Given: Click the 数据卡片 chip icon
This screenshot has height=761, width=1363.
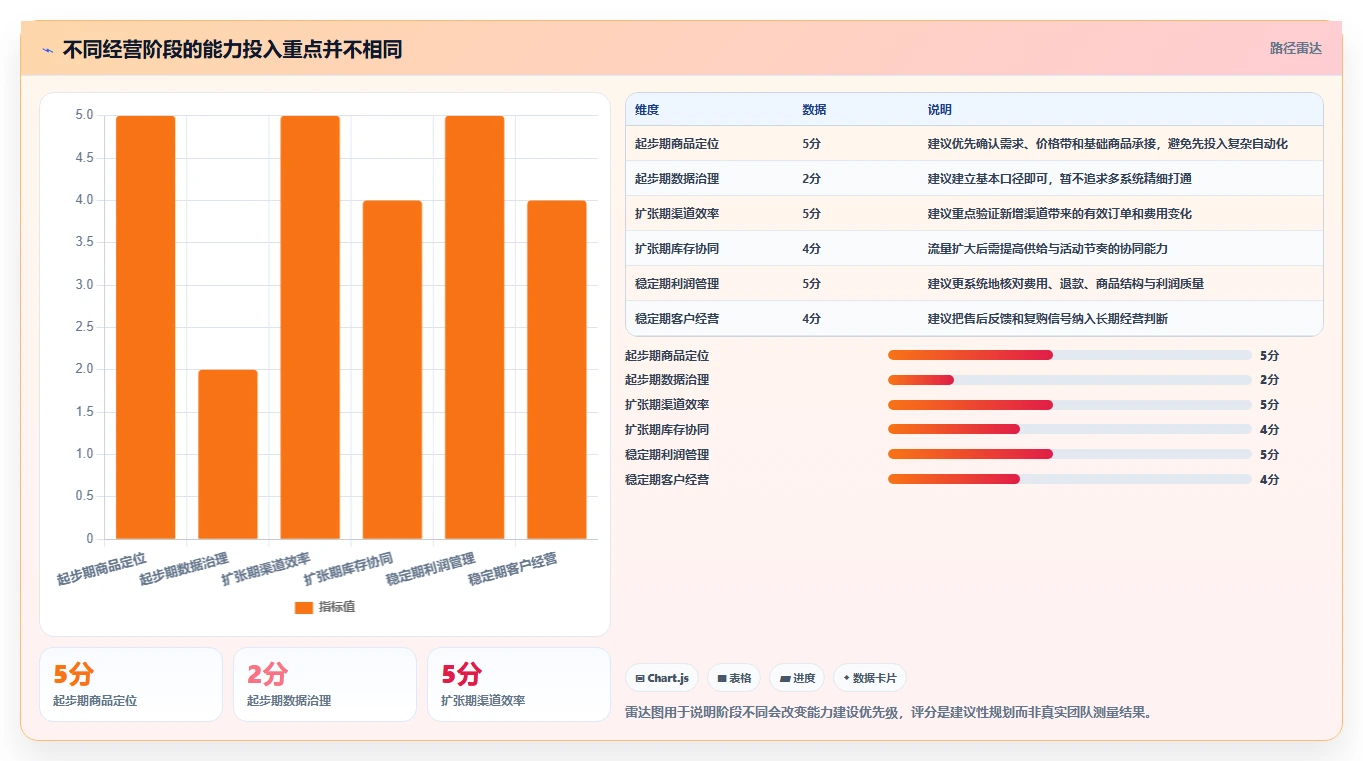Looking at the screenshot, I should pos(847,678).
